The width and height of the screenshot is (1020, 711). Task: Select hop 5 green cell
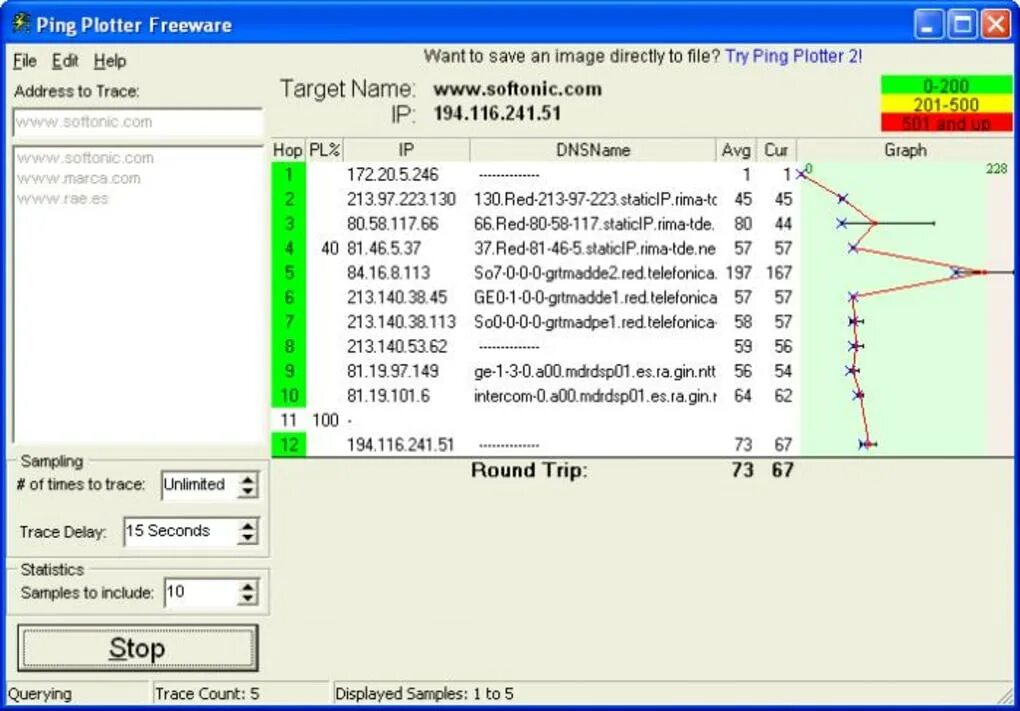click(289, 273)
